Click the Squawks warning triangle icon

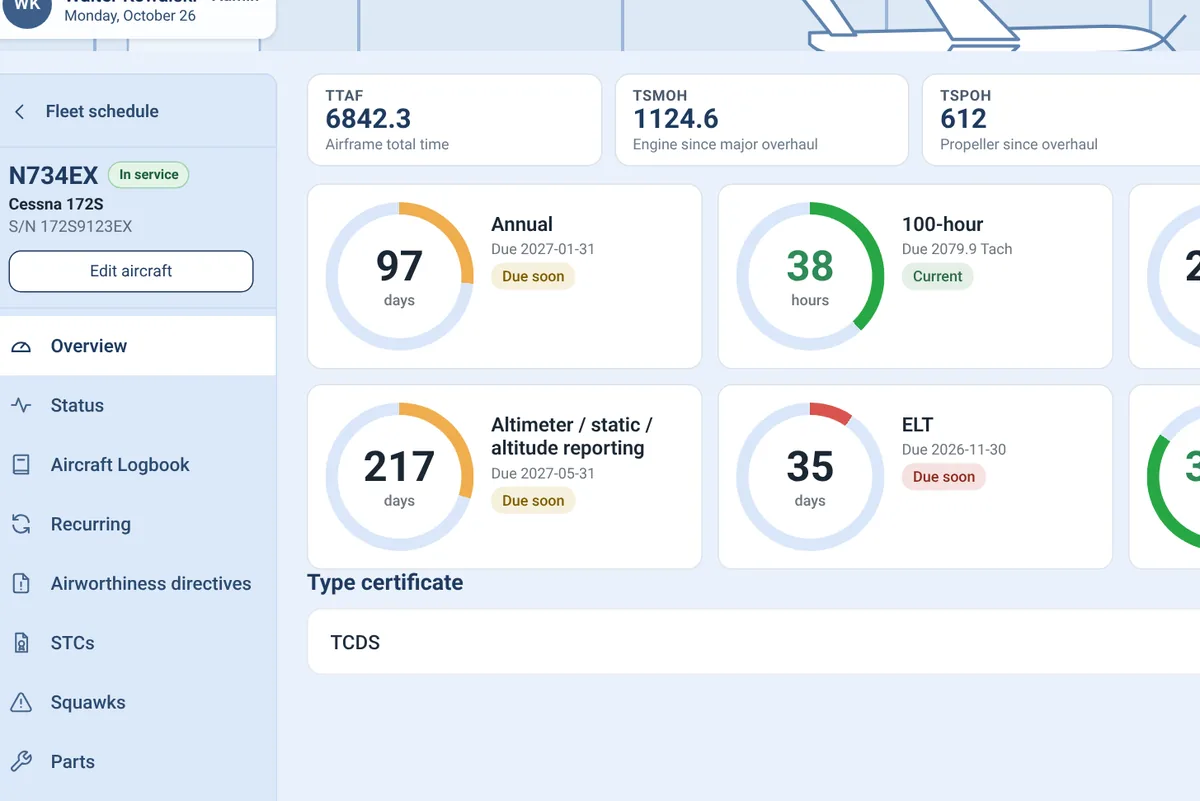coord(21,702)
